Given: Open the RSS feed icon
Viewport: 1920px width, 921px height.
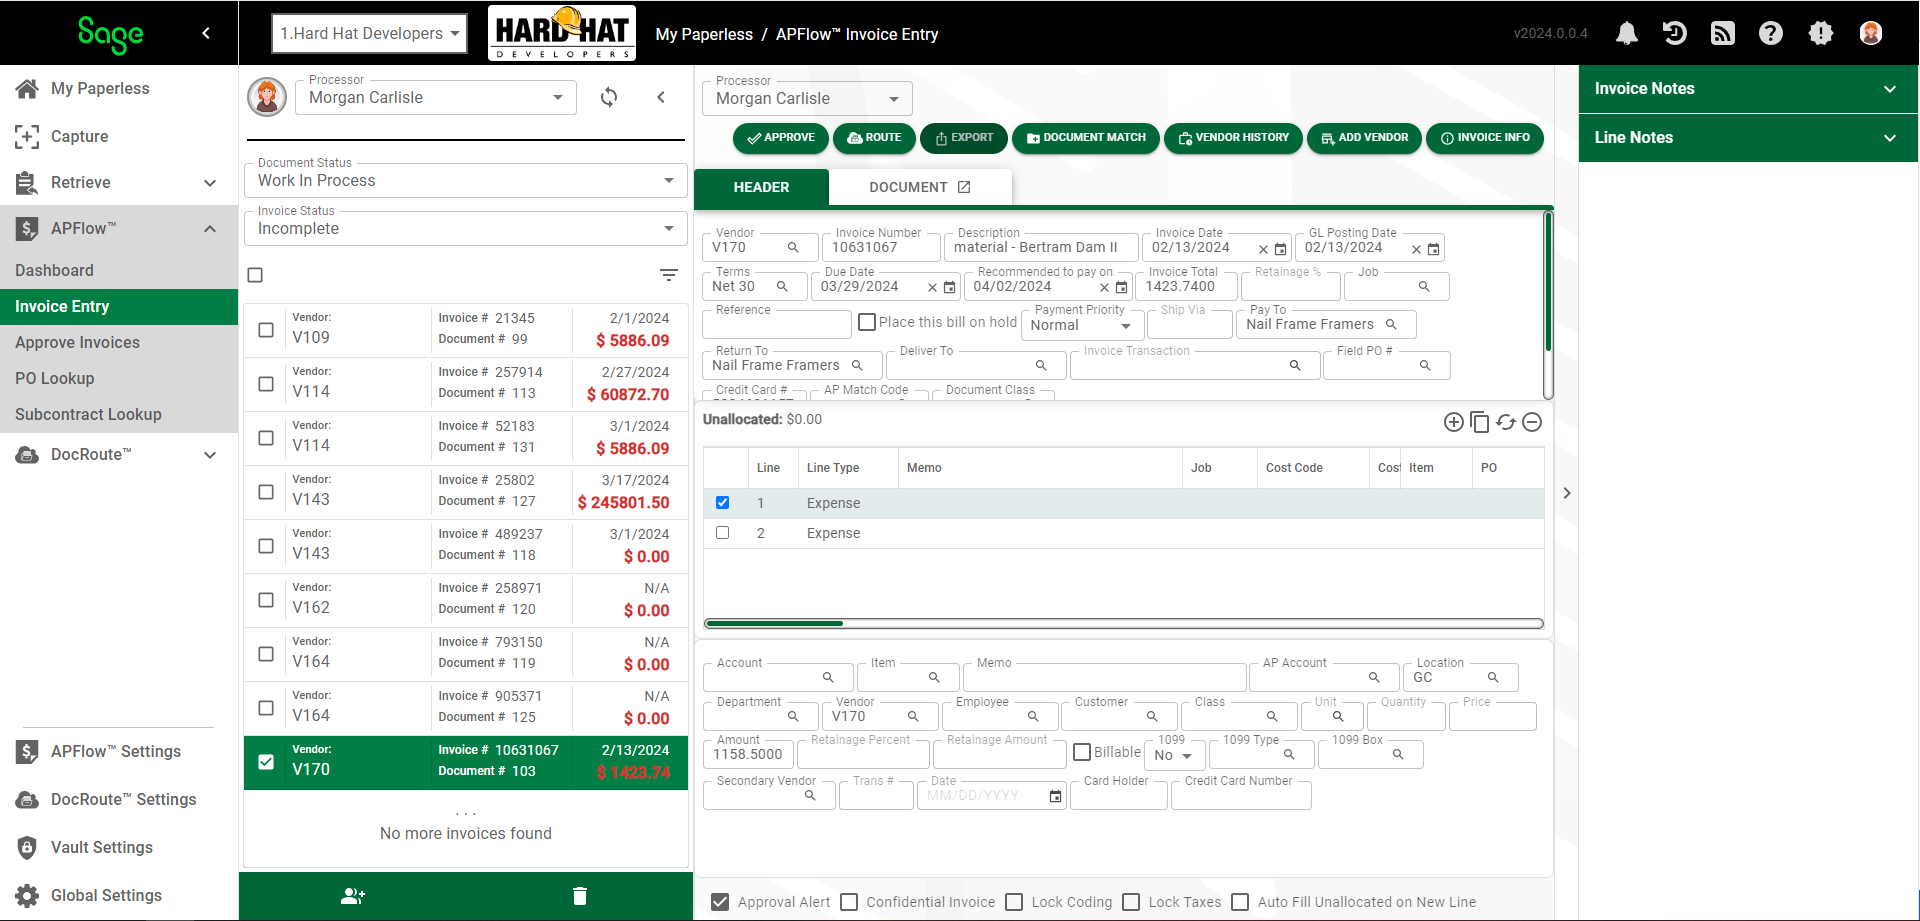Looking at the screenshot, I should tap(1723, 33).
